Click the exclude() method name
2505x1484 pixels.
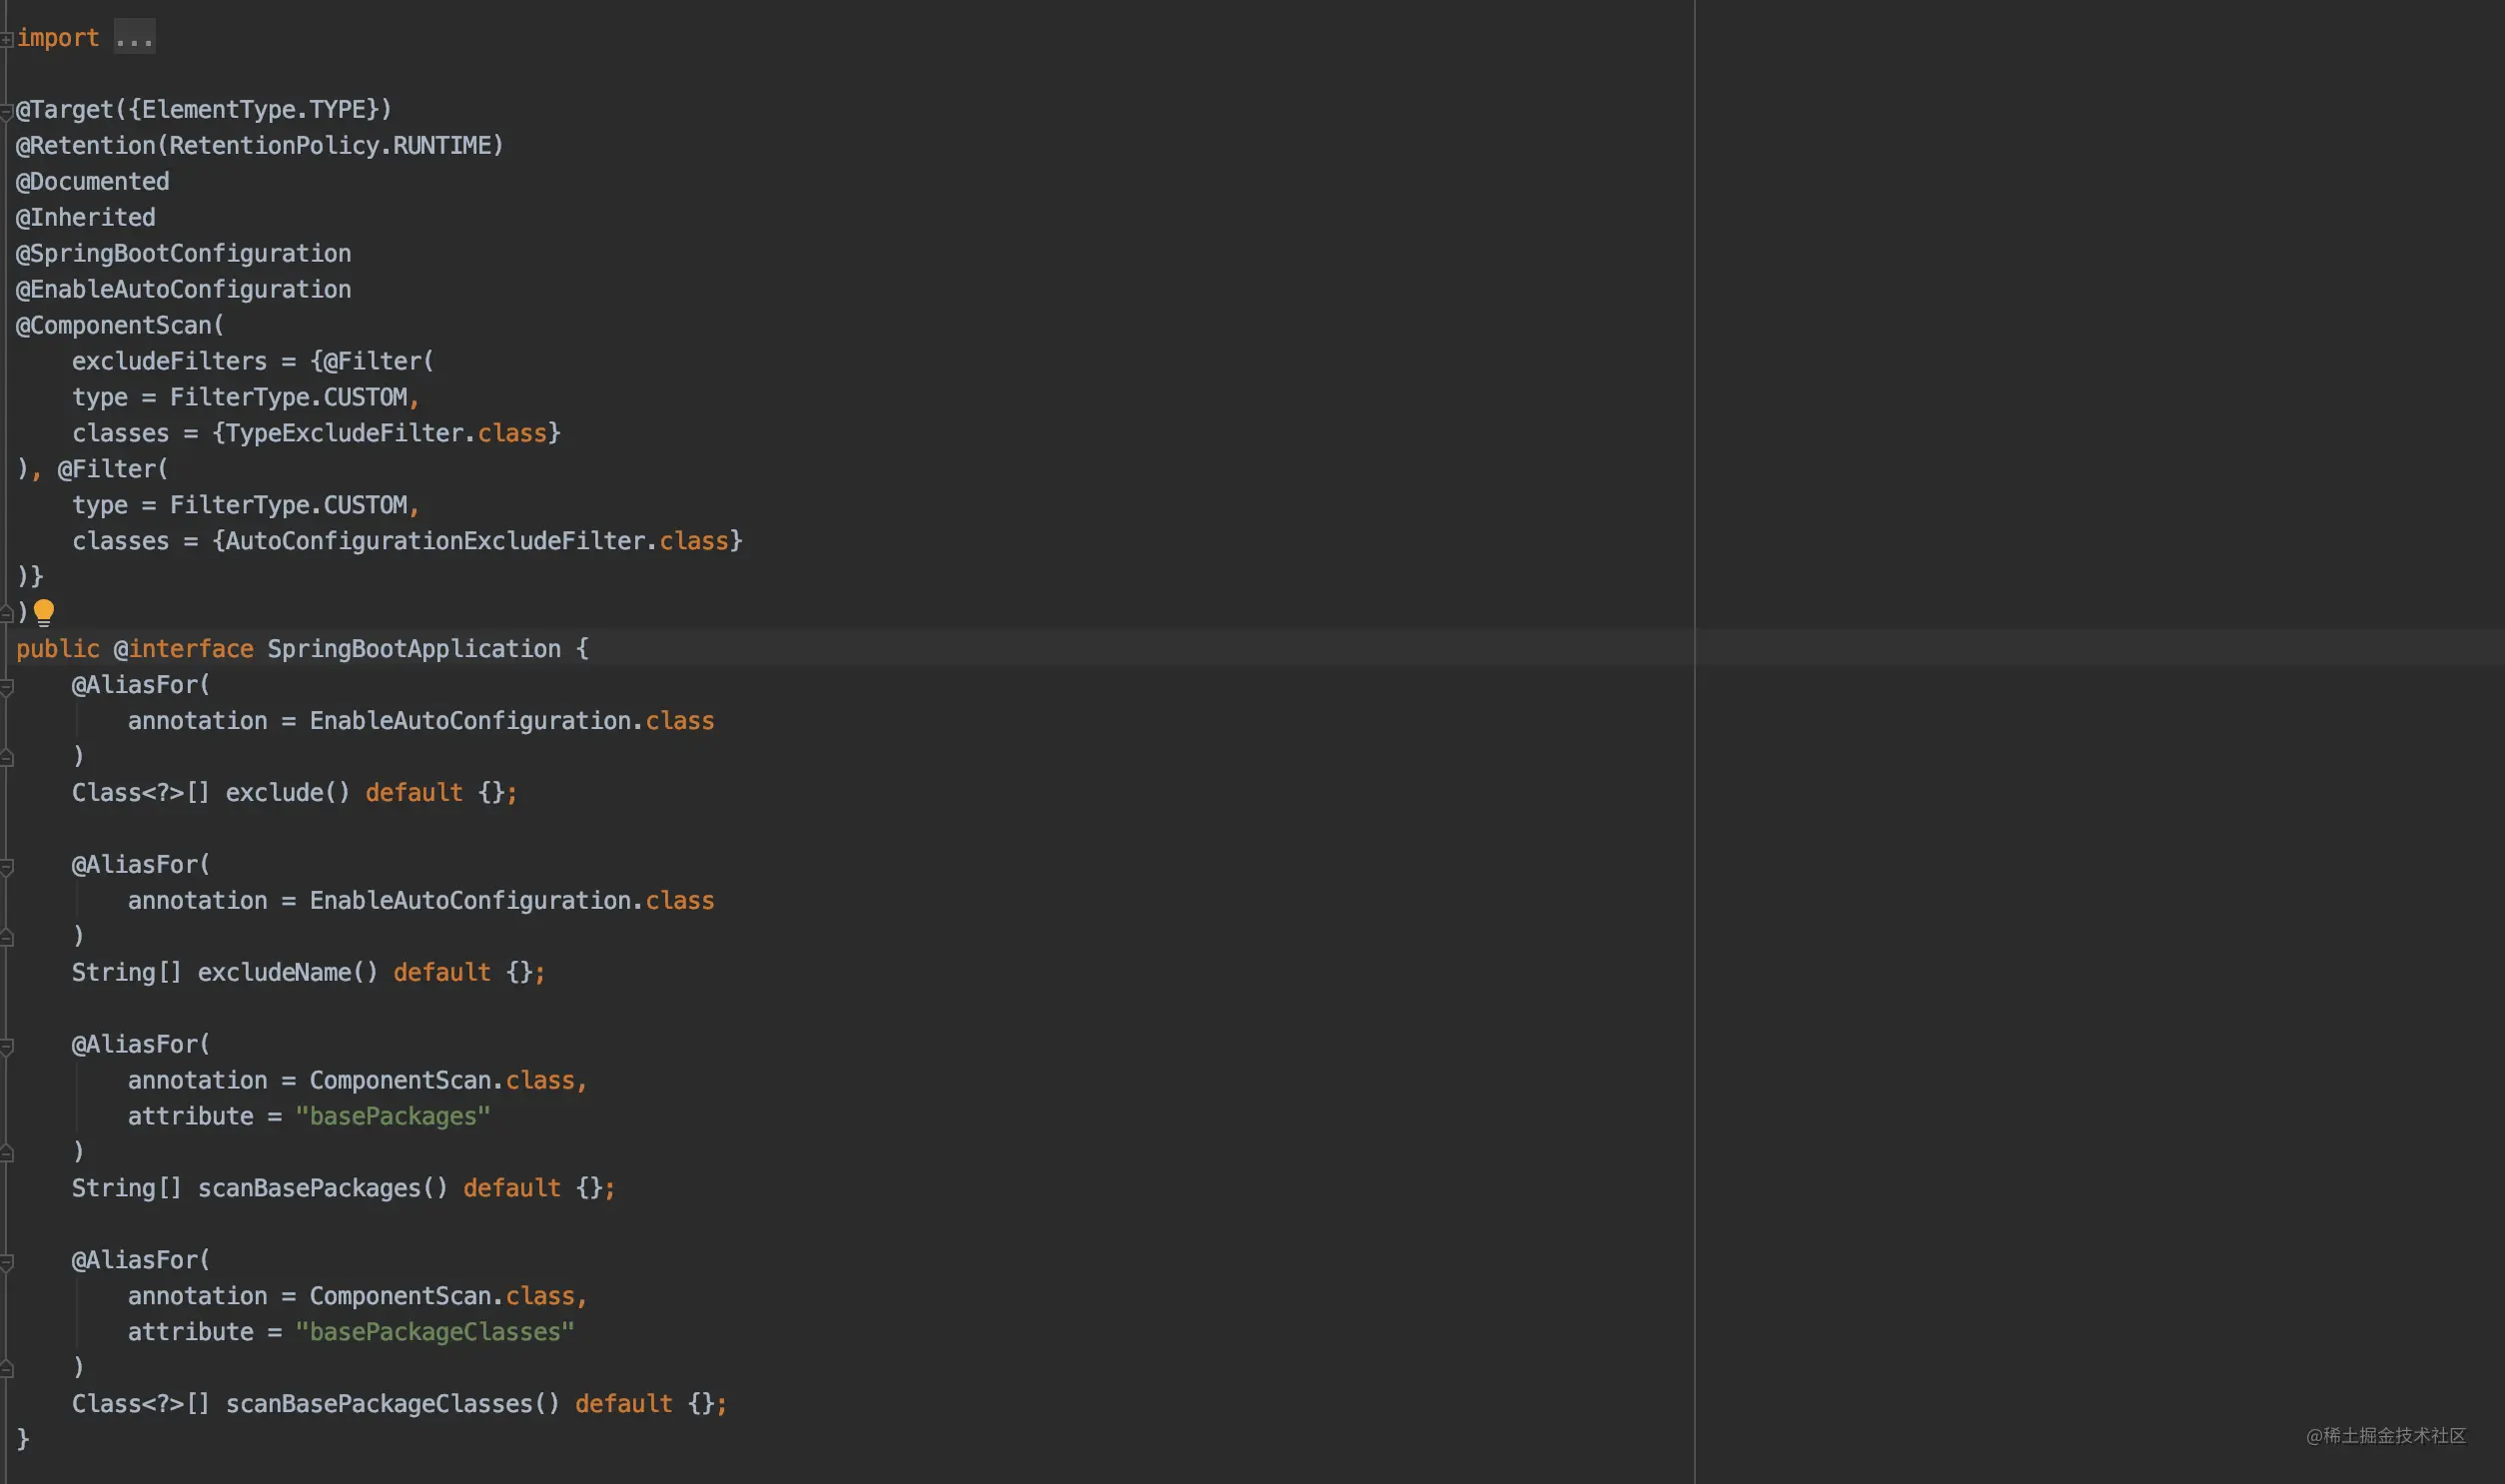pyautogui.click(x=288, y=793)
